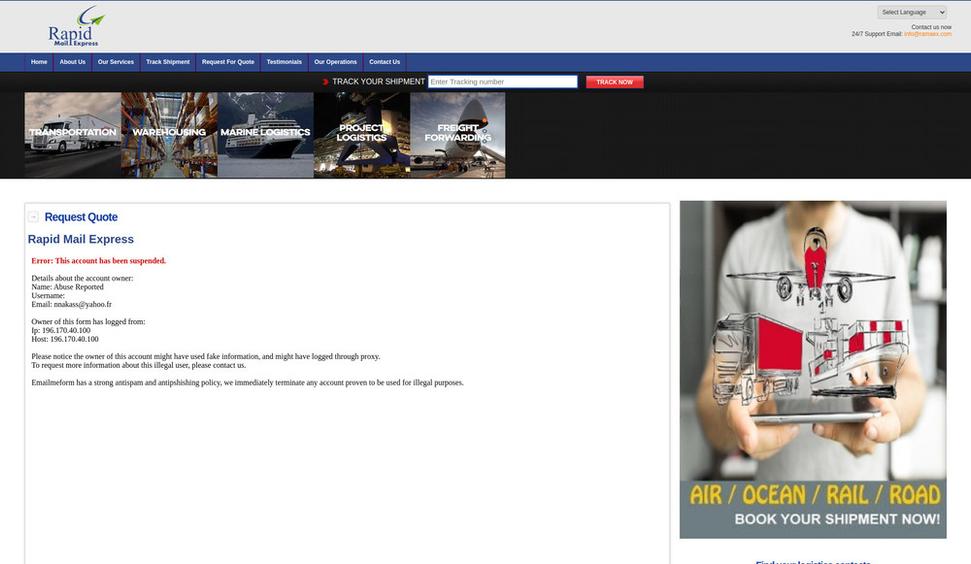Collapse the Request Quote panel icon
This screenshot has width=971, height=564.
33,217
